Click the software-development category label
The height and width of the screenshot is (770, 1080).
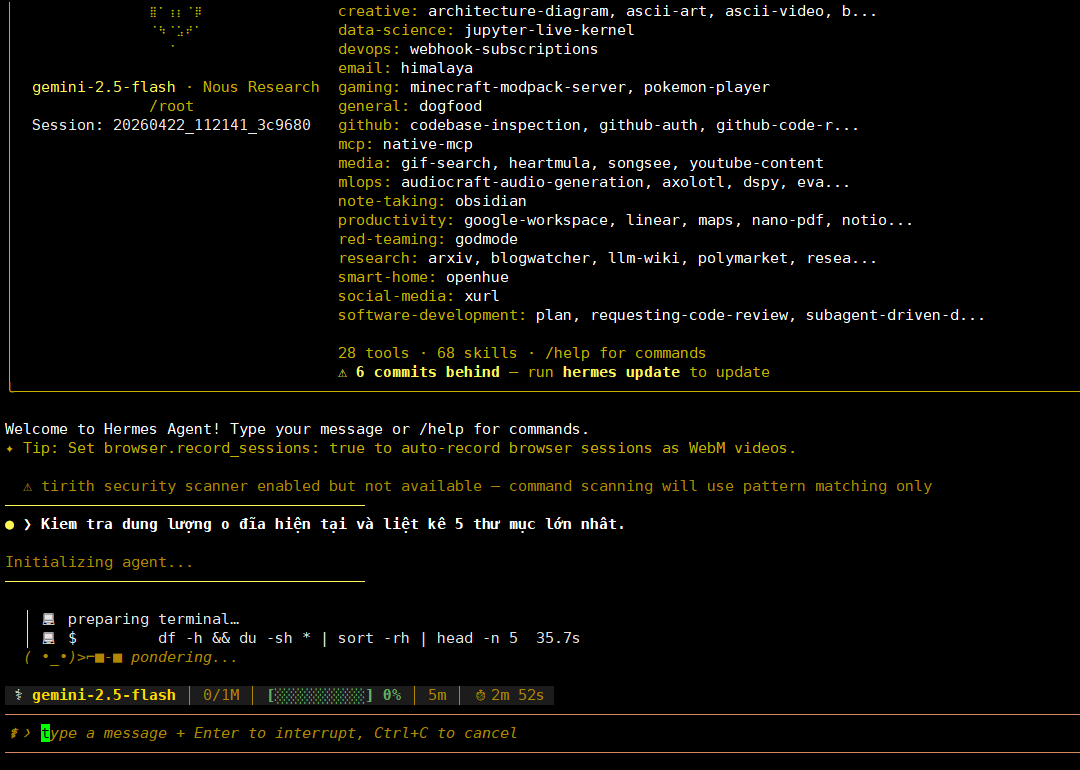click(432, 315)
